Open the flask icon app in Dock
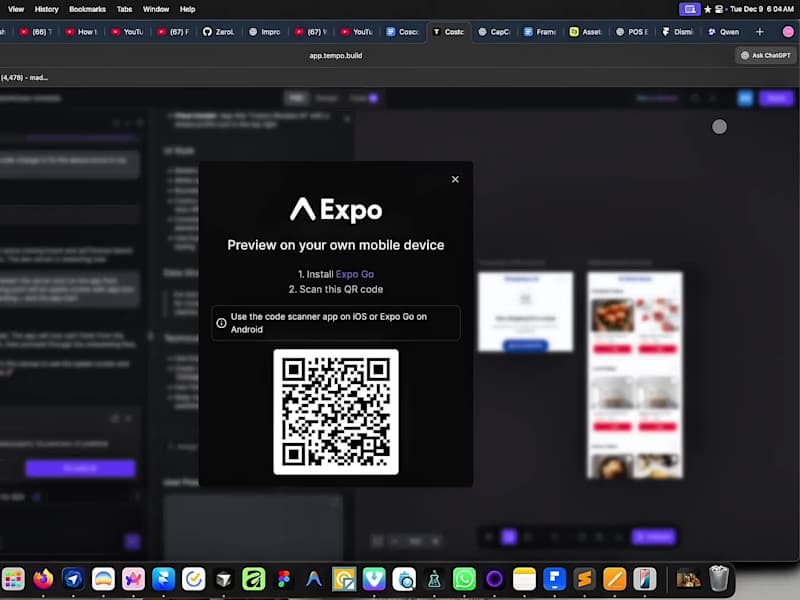 pos(434,579)
